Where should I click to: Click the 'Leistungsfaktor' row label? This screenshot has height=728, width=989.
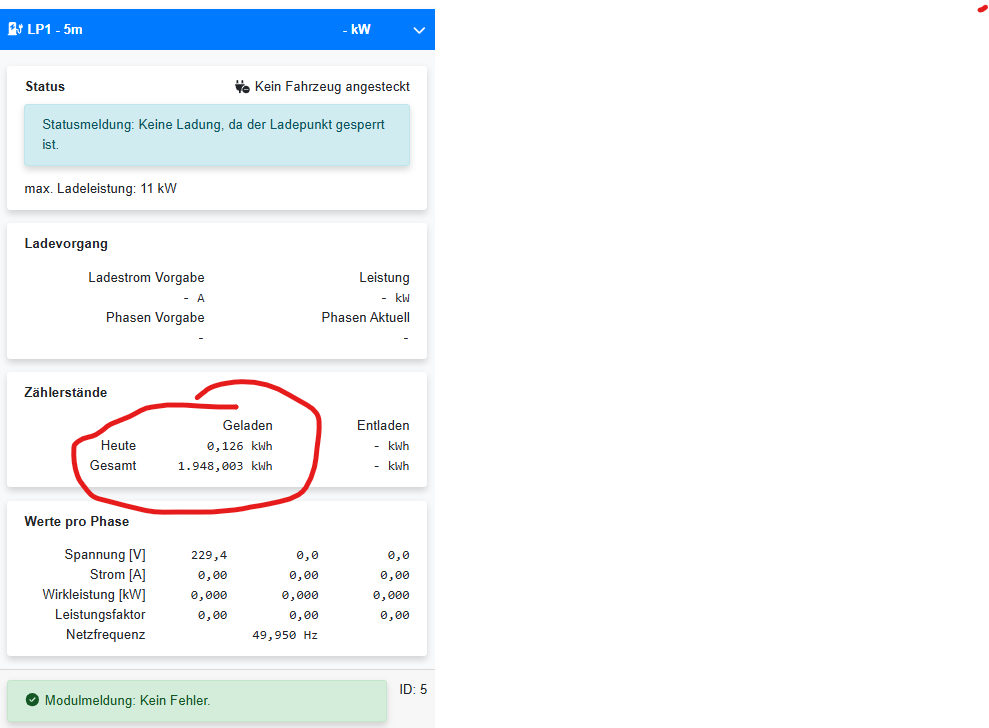point(100,614)
